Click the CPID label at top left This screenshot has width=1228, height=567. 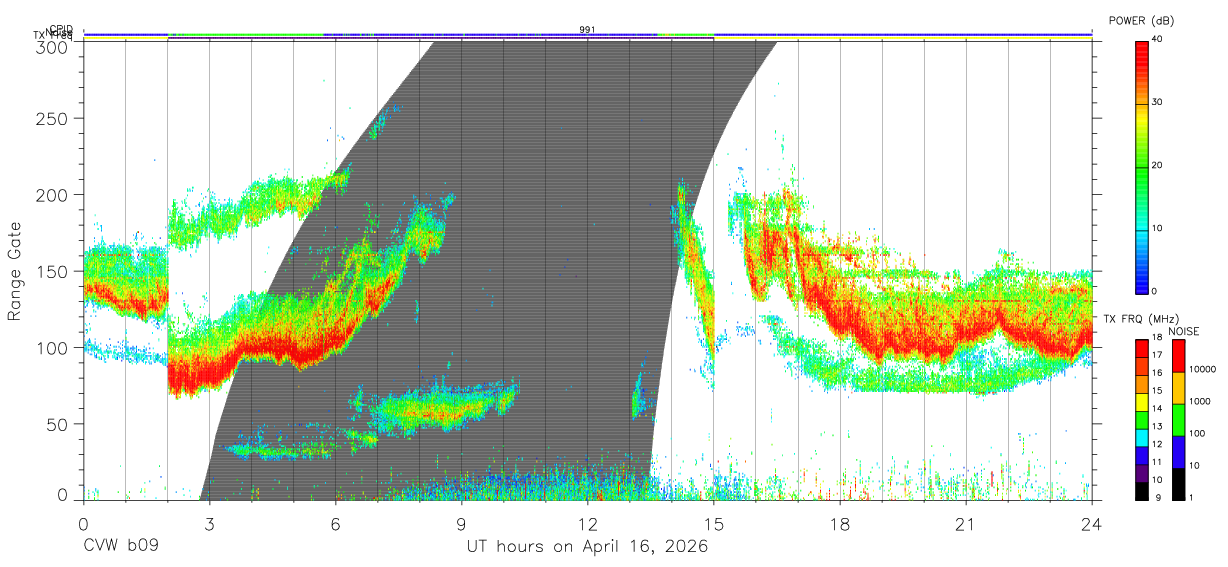point(60,29)
